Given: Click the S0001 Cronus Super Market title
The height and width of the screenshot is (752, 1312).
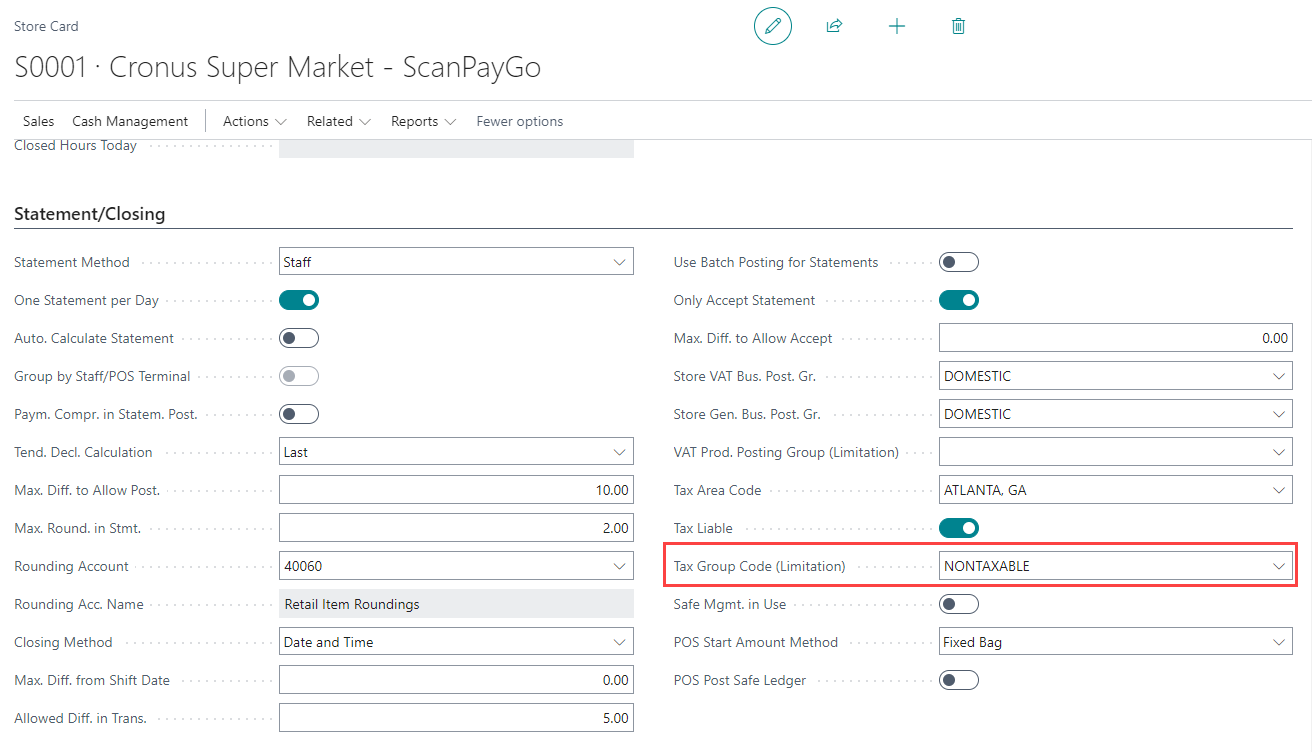Looking at the screenshot, I should (277, 67).
